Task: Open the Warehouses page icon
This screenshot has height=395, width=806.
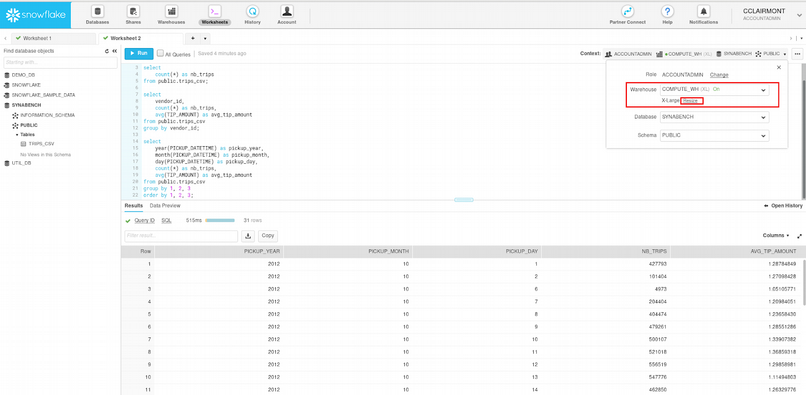Action: (171, 11)
